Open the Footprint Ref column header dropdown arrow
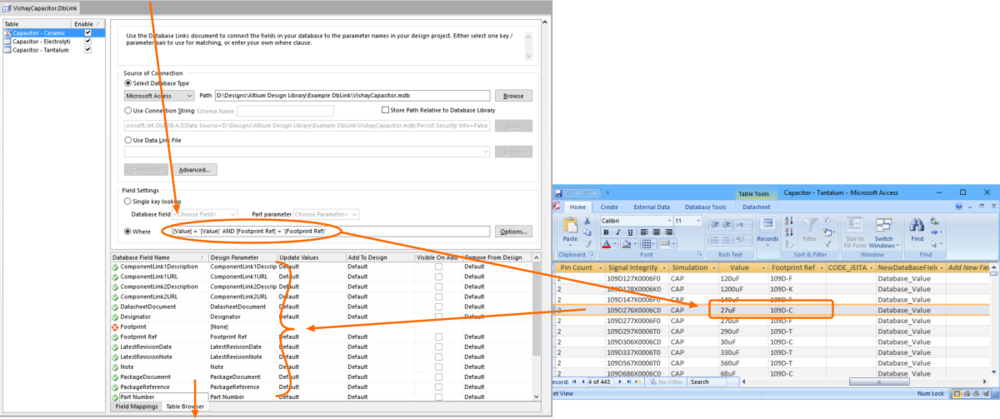1000x419 pixels. click(x=820, y=268)
